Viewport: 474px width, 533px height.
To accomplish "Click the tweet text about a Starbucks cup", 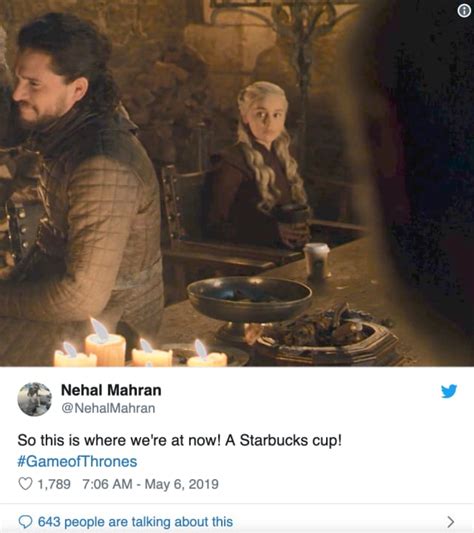I will click(x=180, y=440).
